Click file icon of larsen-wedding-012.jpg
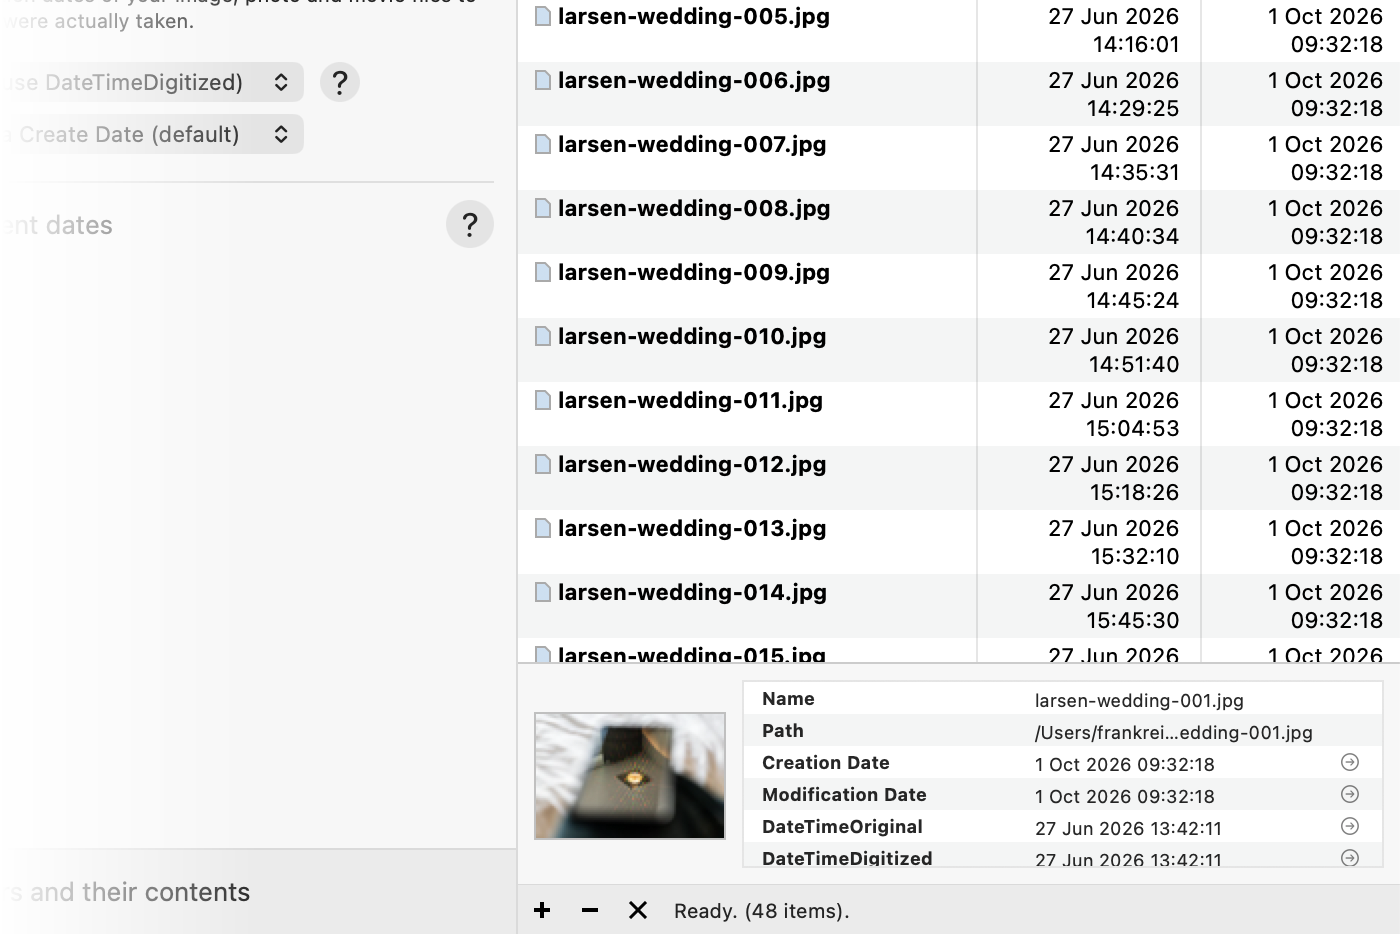The image size is (1400, 934). pos(543,464)
